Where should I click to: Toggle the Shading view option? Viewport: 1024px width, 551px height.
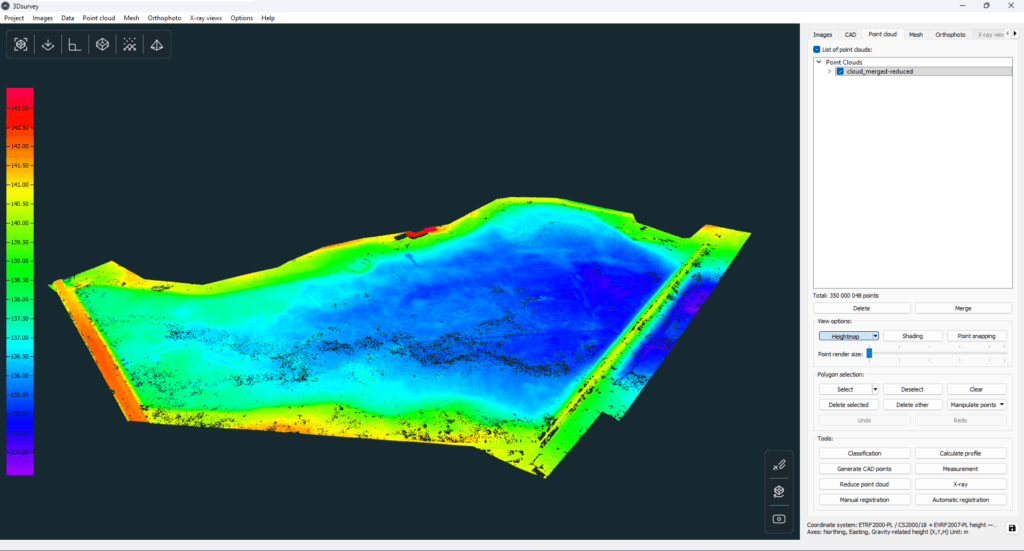912,336
